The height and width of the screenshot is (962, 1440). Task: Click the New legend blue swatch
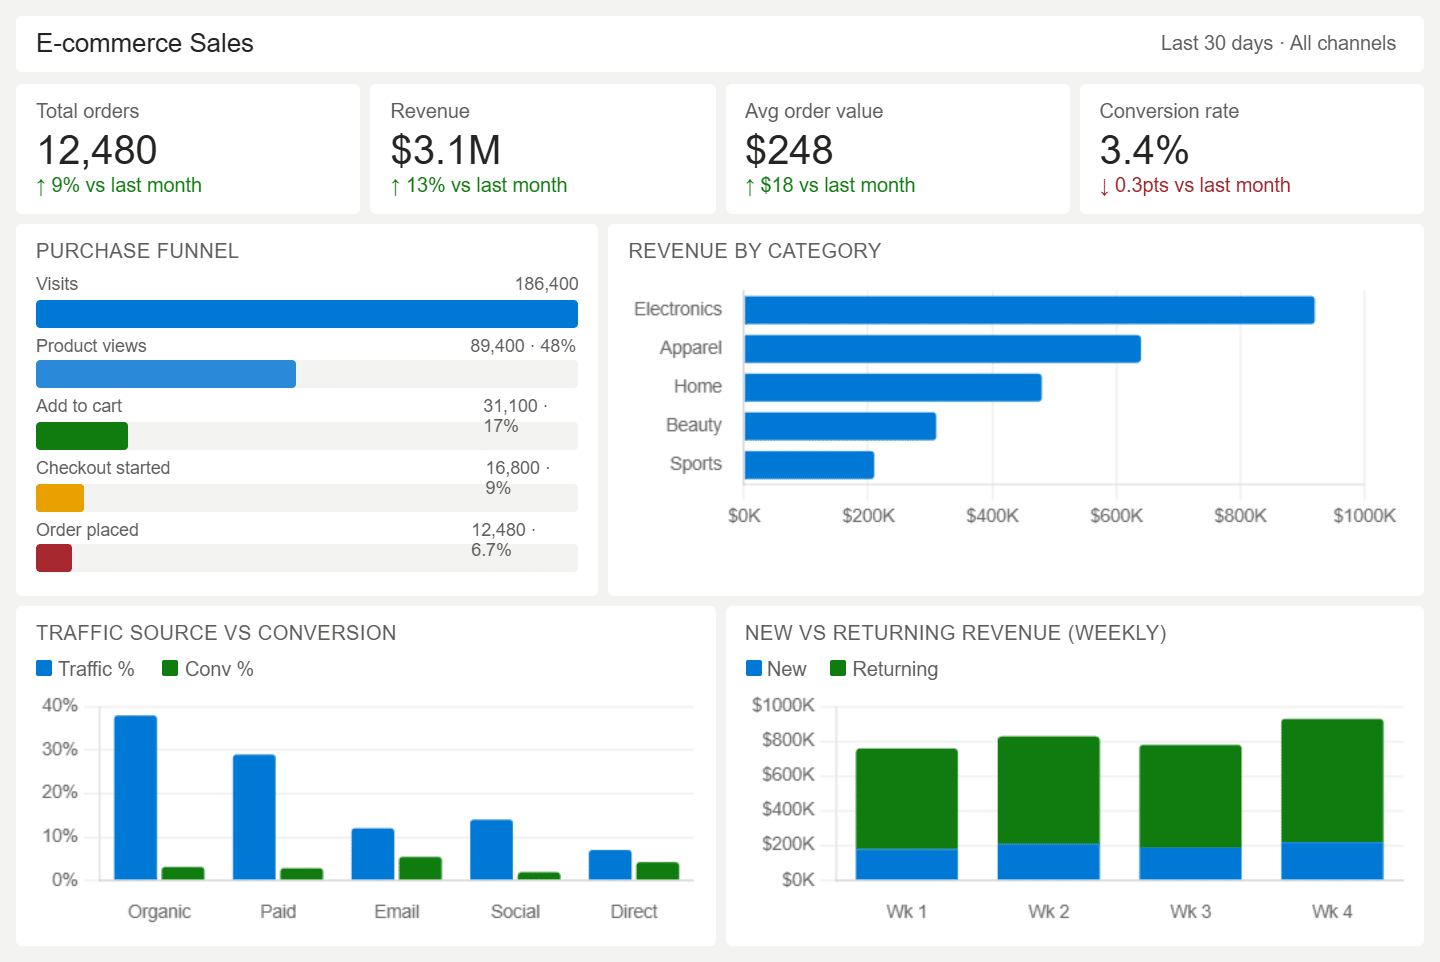tap(754, 668)
